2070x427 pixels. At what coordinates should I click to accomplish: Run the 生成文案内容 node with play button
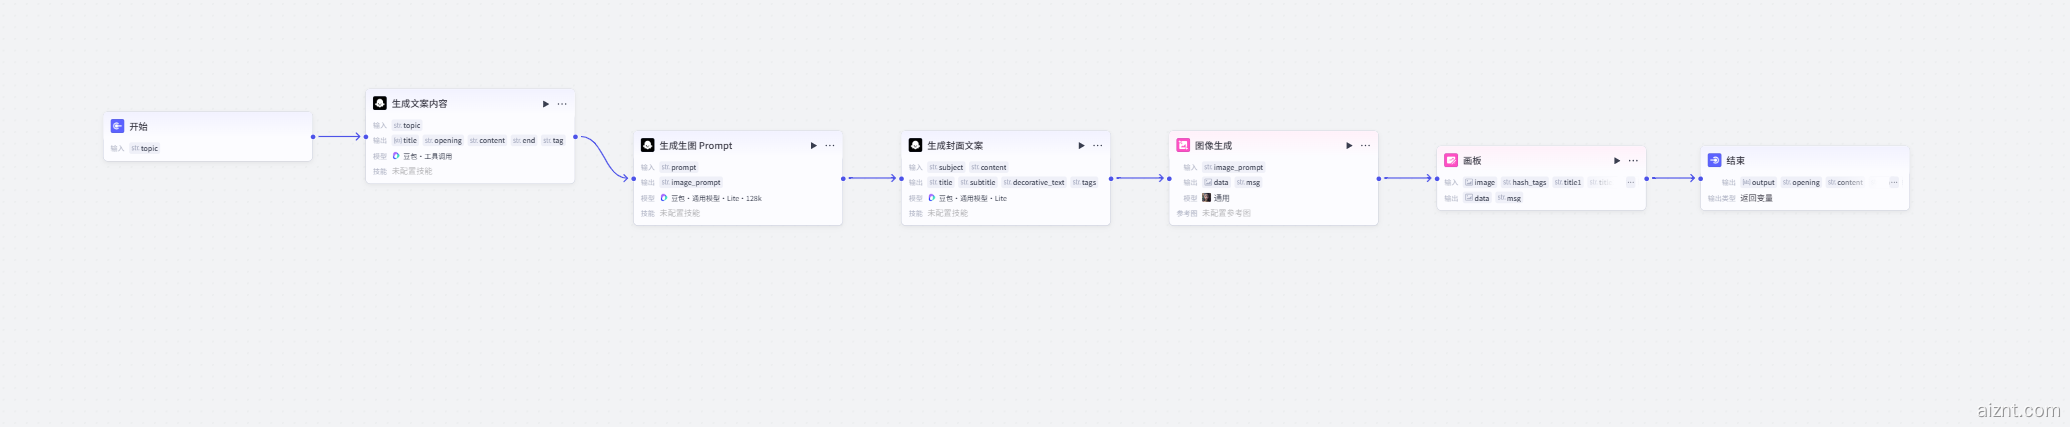546,104
